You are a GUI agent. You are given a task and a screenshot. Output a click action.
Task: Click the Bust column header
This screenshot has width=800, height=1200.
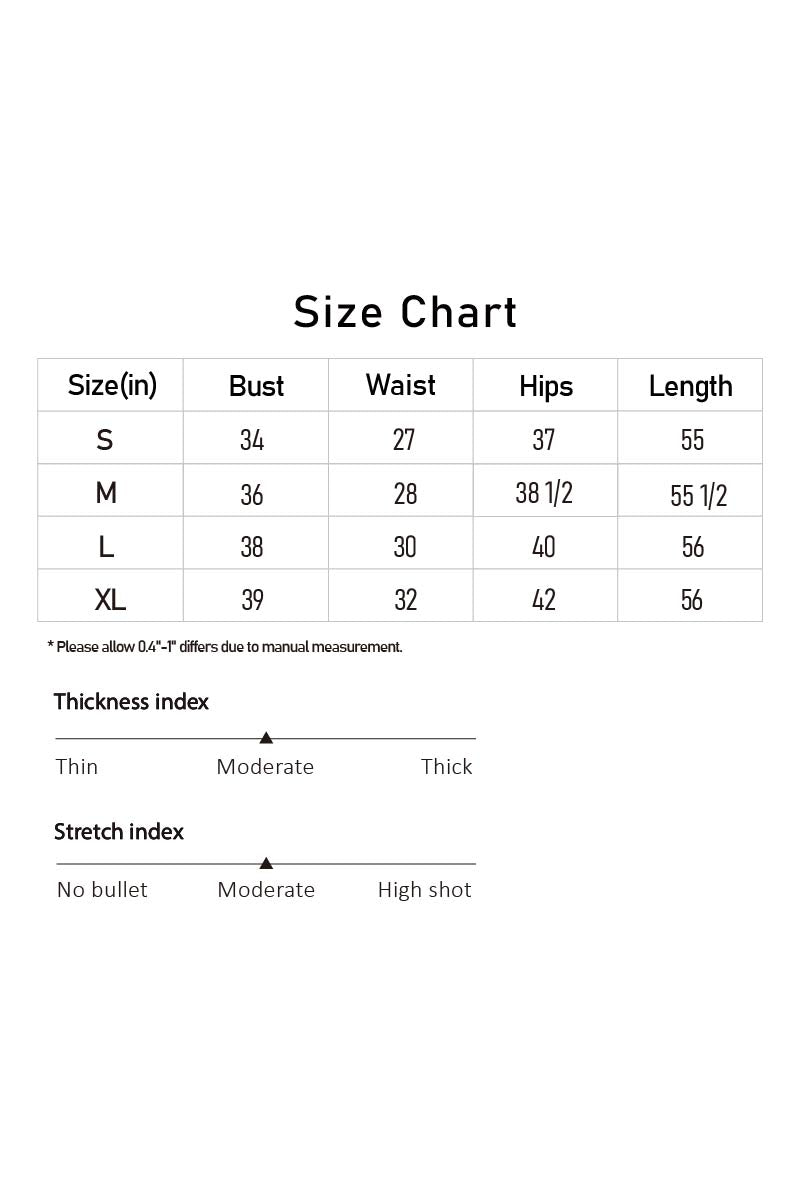pos(257,386)
